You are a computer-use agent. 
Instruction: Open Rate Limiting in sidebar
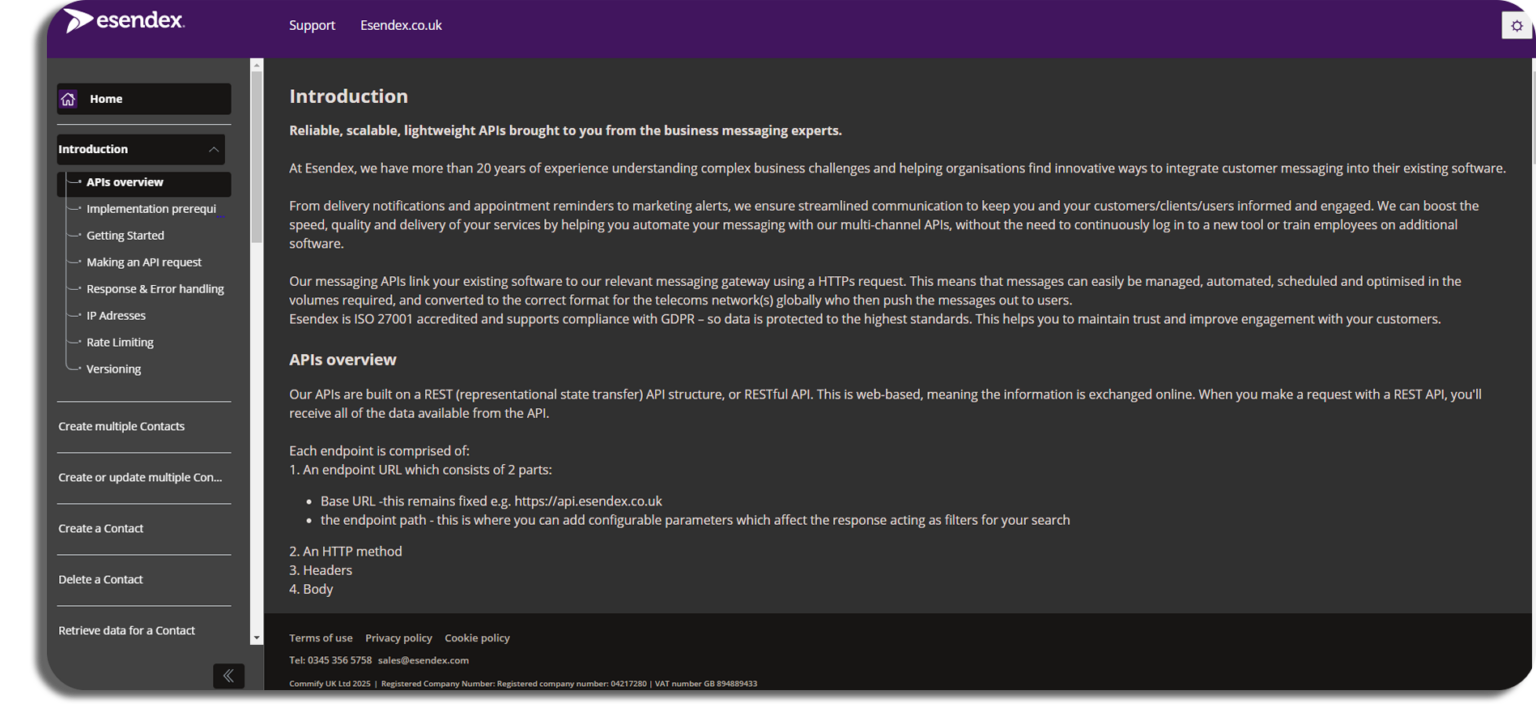coord(120,342)
